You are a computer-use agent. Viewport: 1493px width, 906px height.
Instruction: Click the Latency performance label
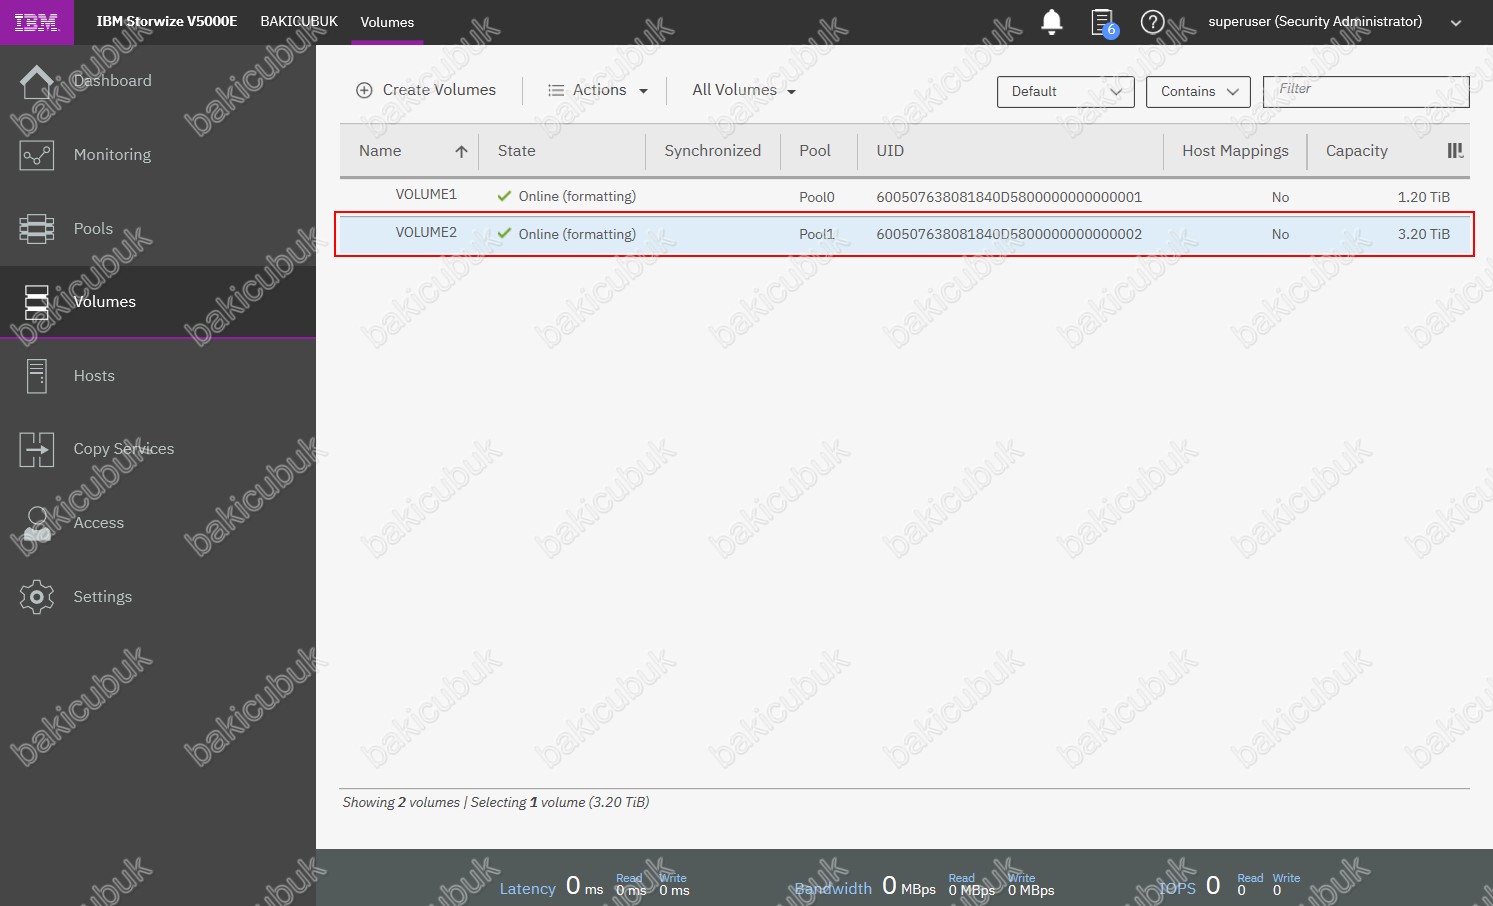tap(527, 888)
